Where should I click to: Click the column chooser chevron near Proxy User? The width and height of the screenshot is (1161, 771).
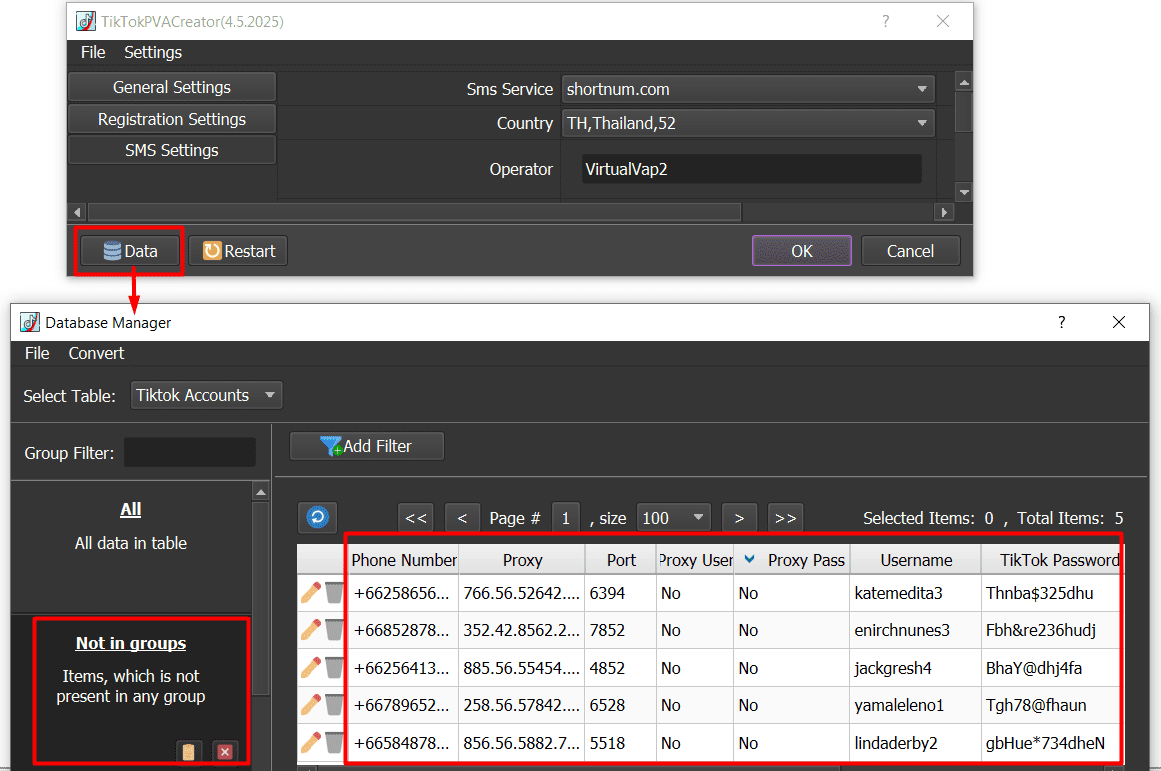tap(749, 559)
